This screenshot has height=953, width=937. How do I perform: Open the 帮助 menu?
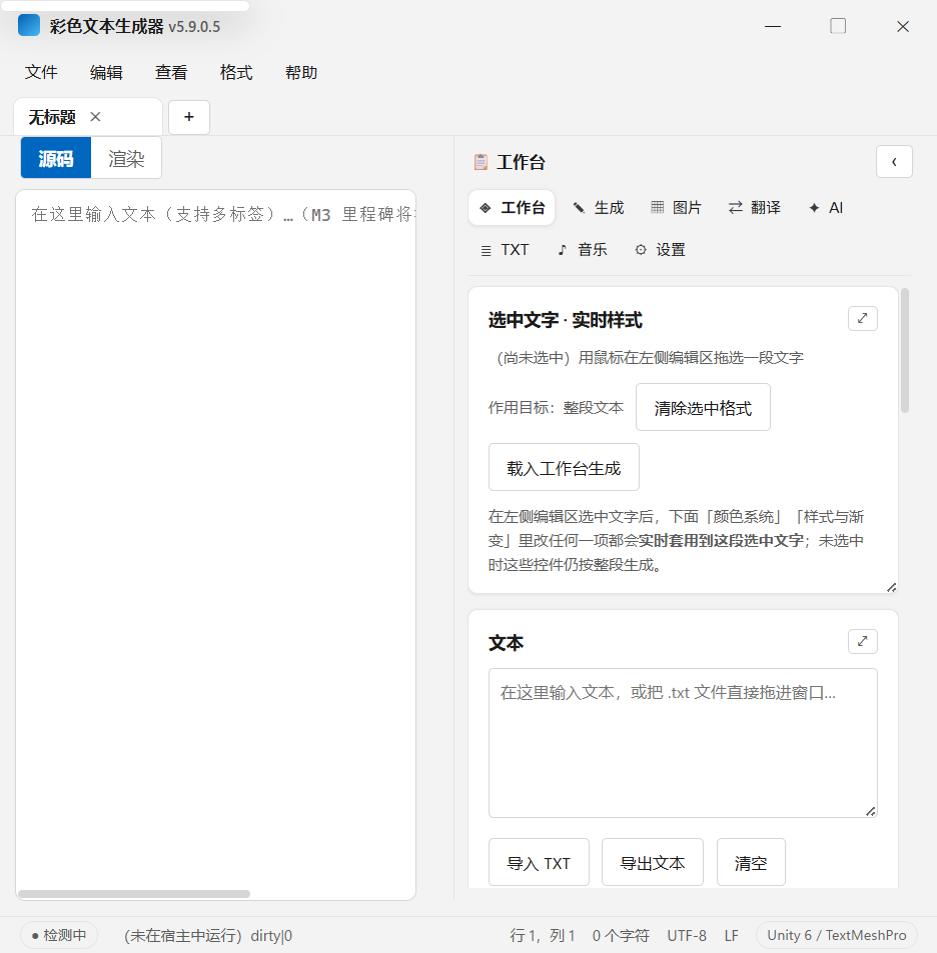click(301, 72)
